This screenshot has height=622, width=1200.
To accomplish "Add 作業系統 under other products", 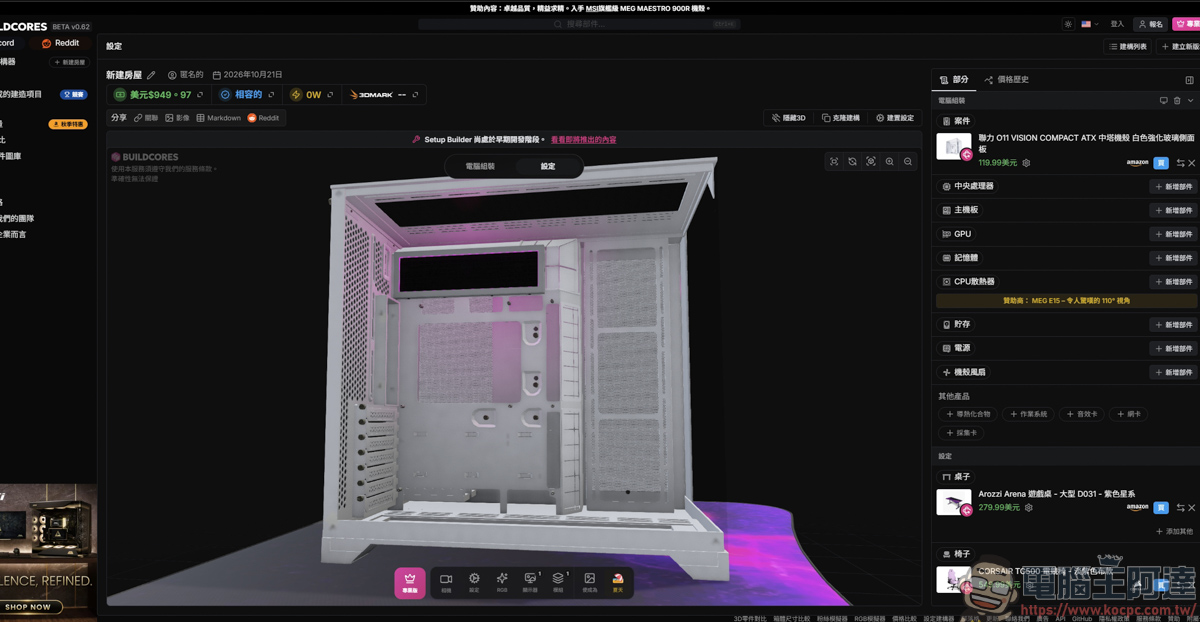I will click(x=1028, y=414).
